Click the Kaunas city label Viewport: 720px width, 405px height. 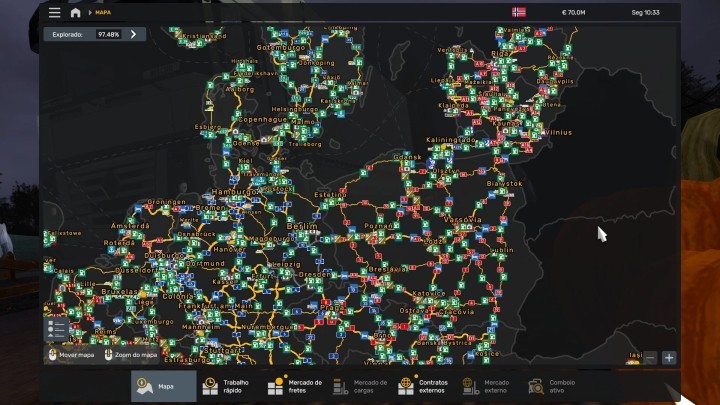pyautogui.click(x=506, y=124)
